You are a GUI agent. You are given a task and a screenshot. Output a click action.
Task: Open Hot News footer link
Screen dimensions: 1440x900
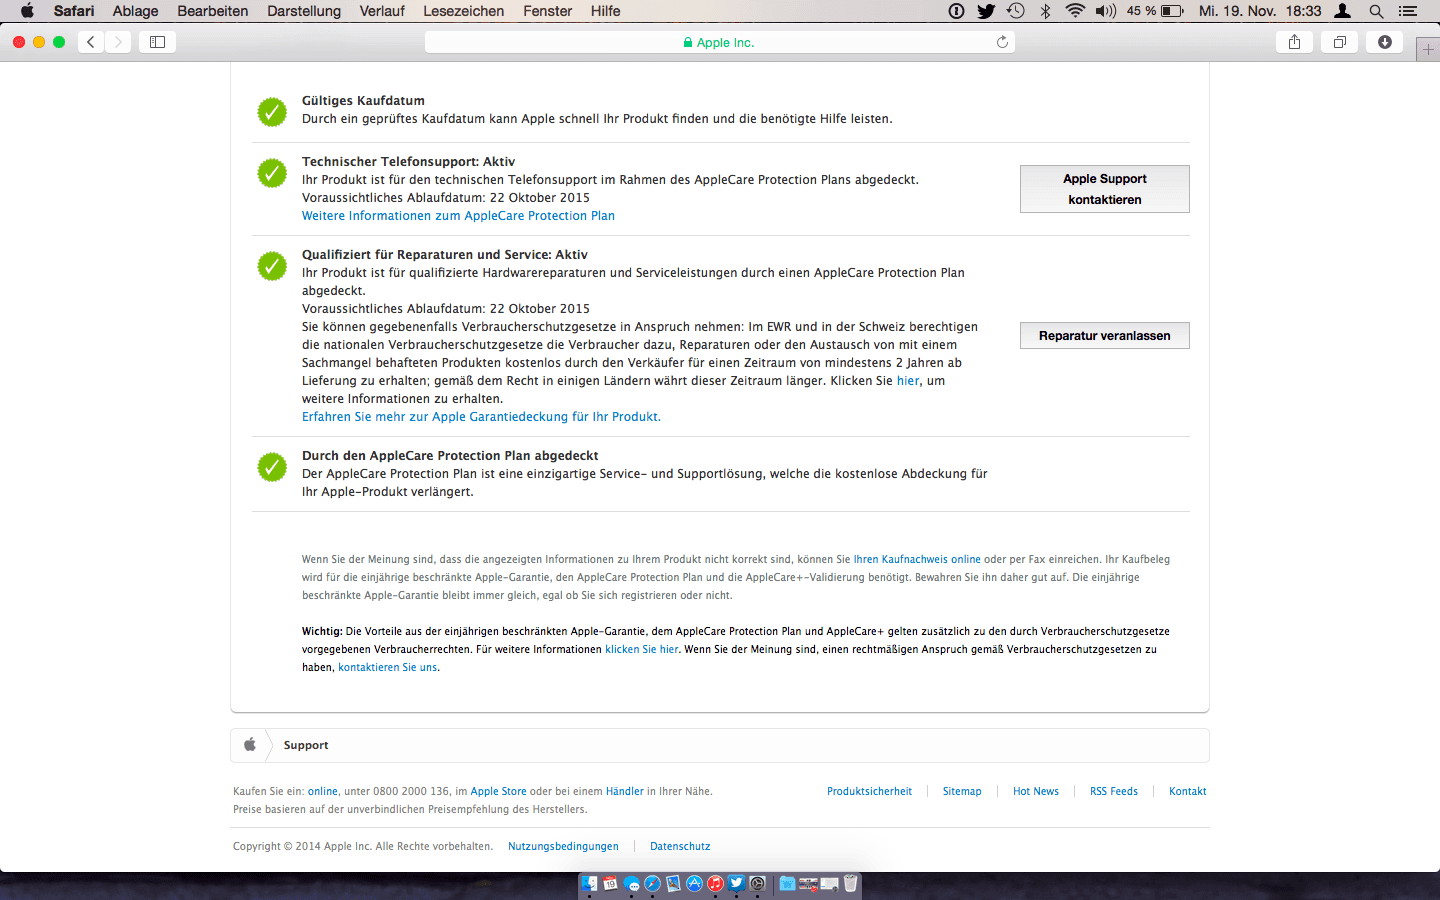click(1036, 792)
